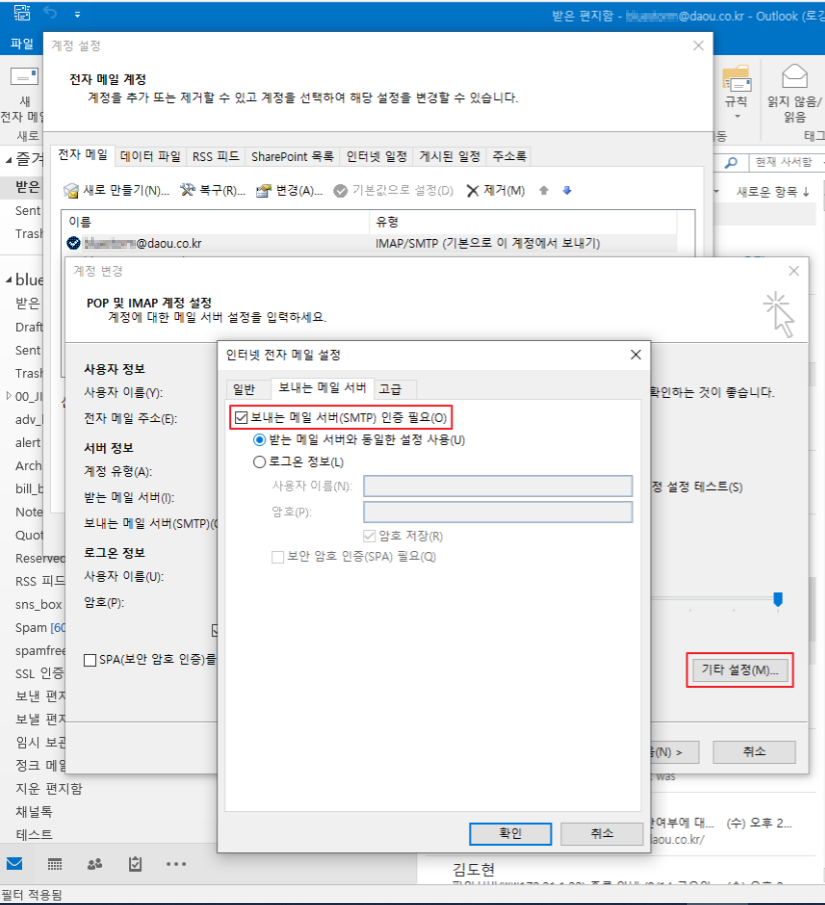Screen dimensions: 825x905
Task: Click the move-up arrow icon in account toolbar
Action: tap(543, 190)
